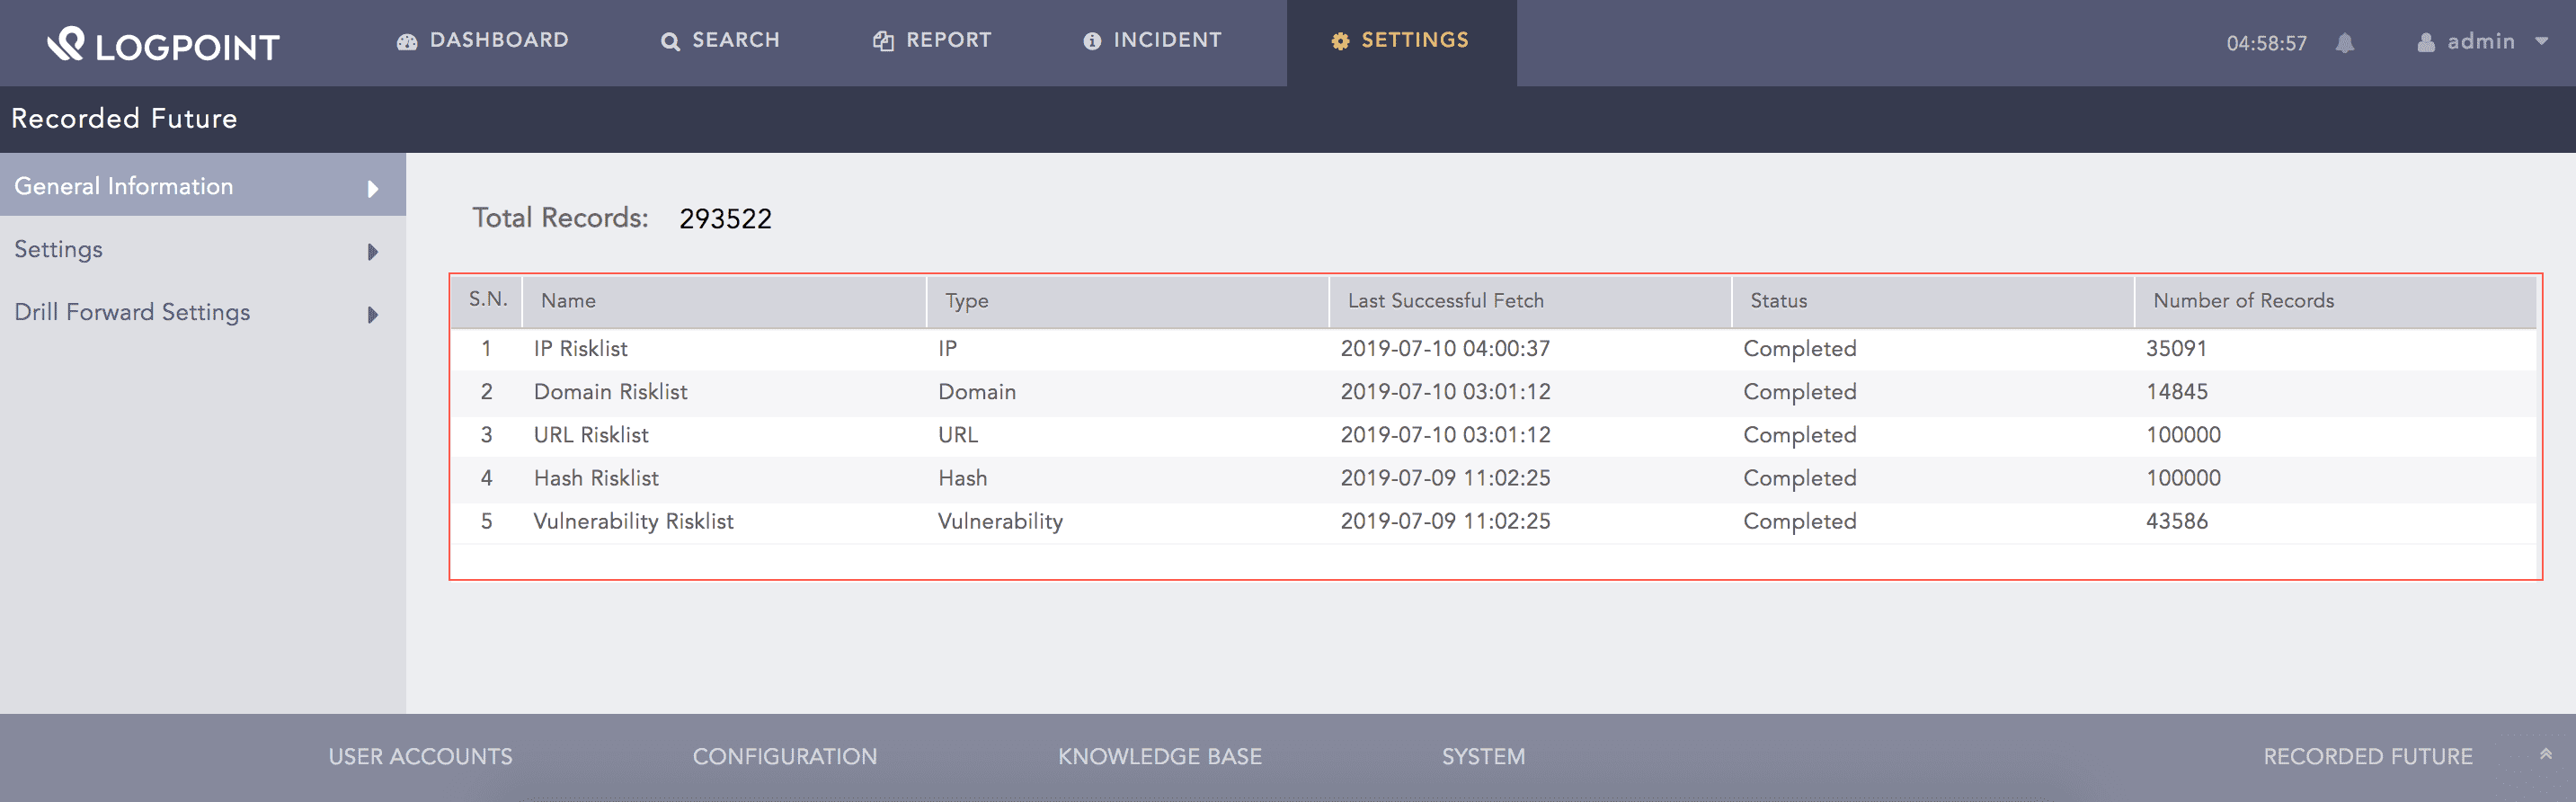This screenshot has width=2576, height=802.
Task: Sort by Number of Records column header
Action: click(x=2243, y=301)
